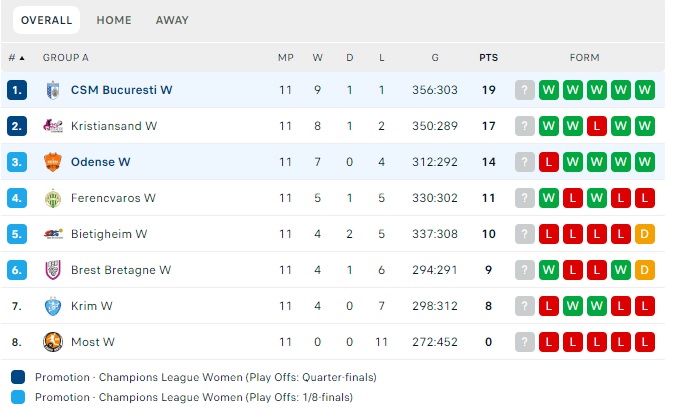Click the Most W team crest
This screenshot has width=674, height=409.
(x=53, y=342)
